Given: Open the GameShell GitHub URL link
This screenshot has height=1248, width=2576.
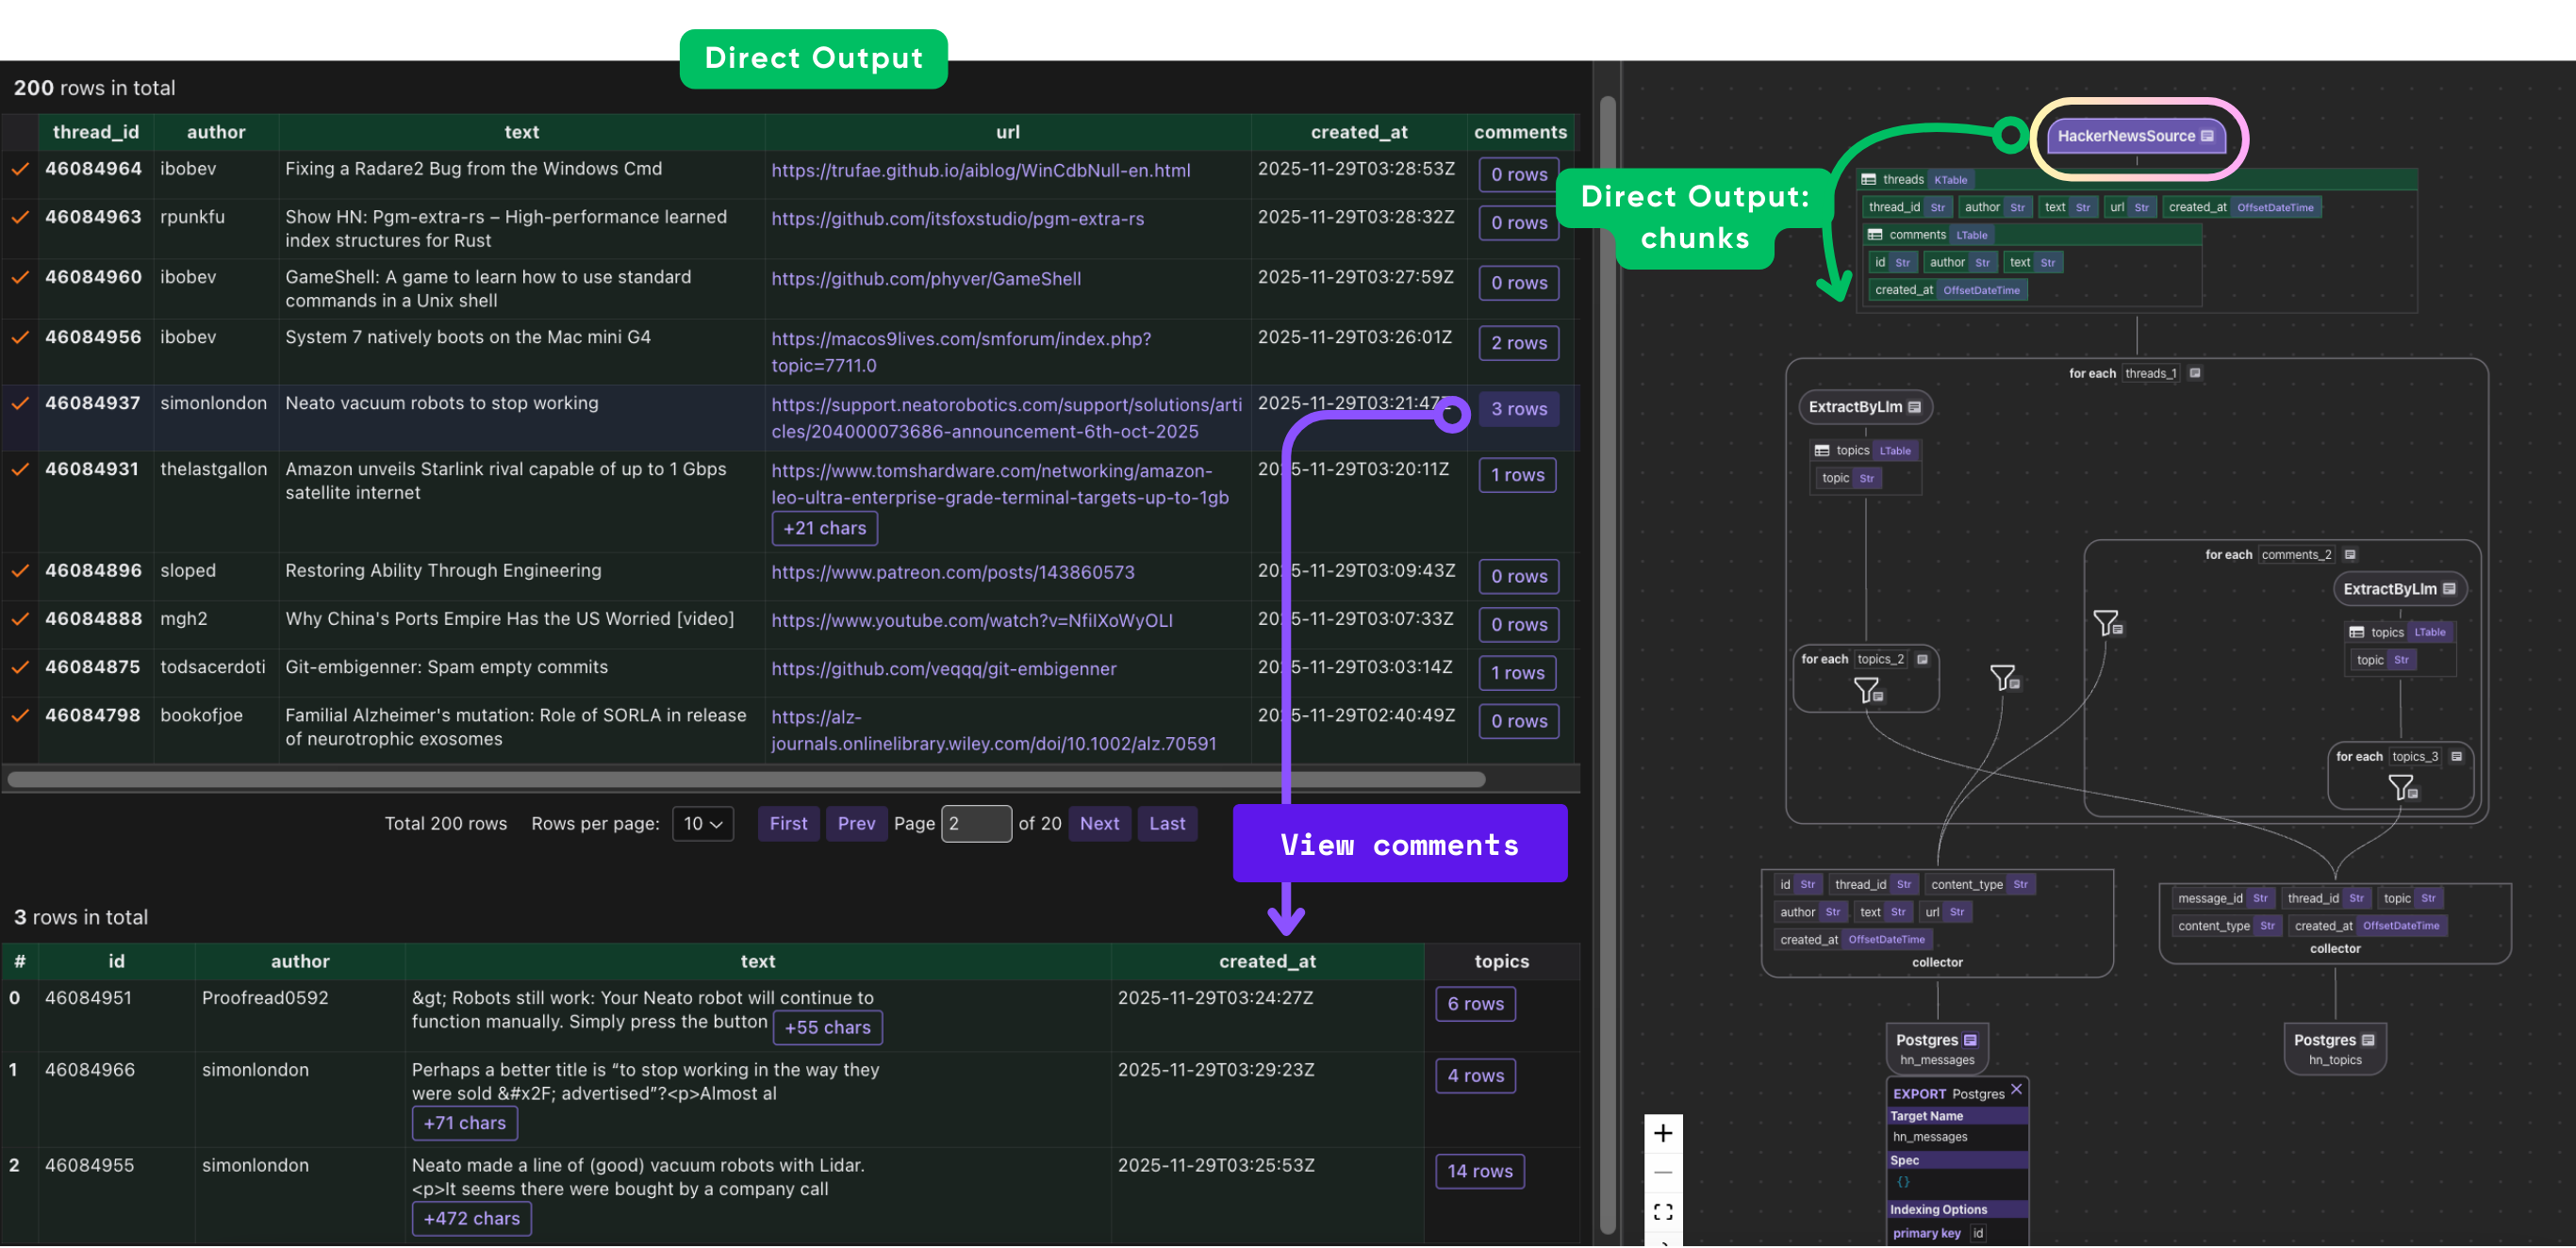Looking at the screenshot, I should [x=925, y=279].
